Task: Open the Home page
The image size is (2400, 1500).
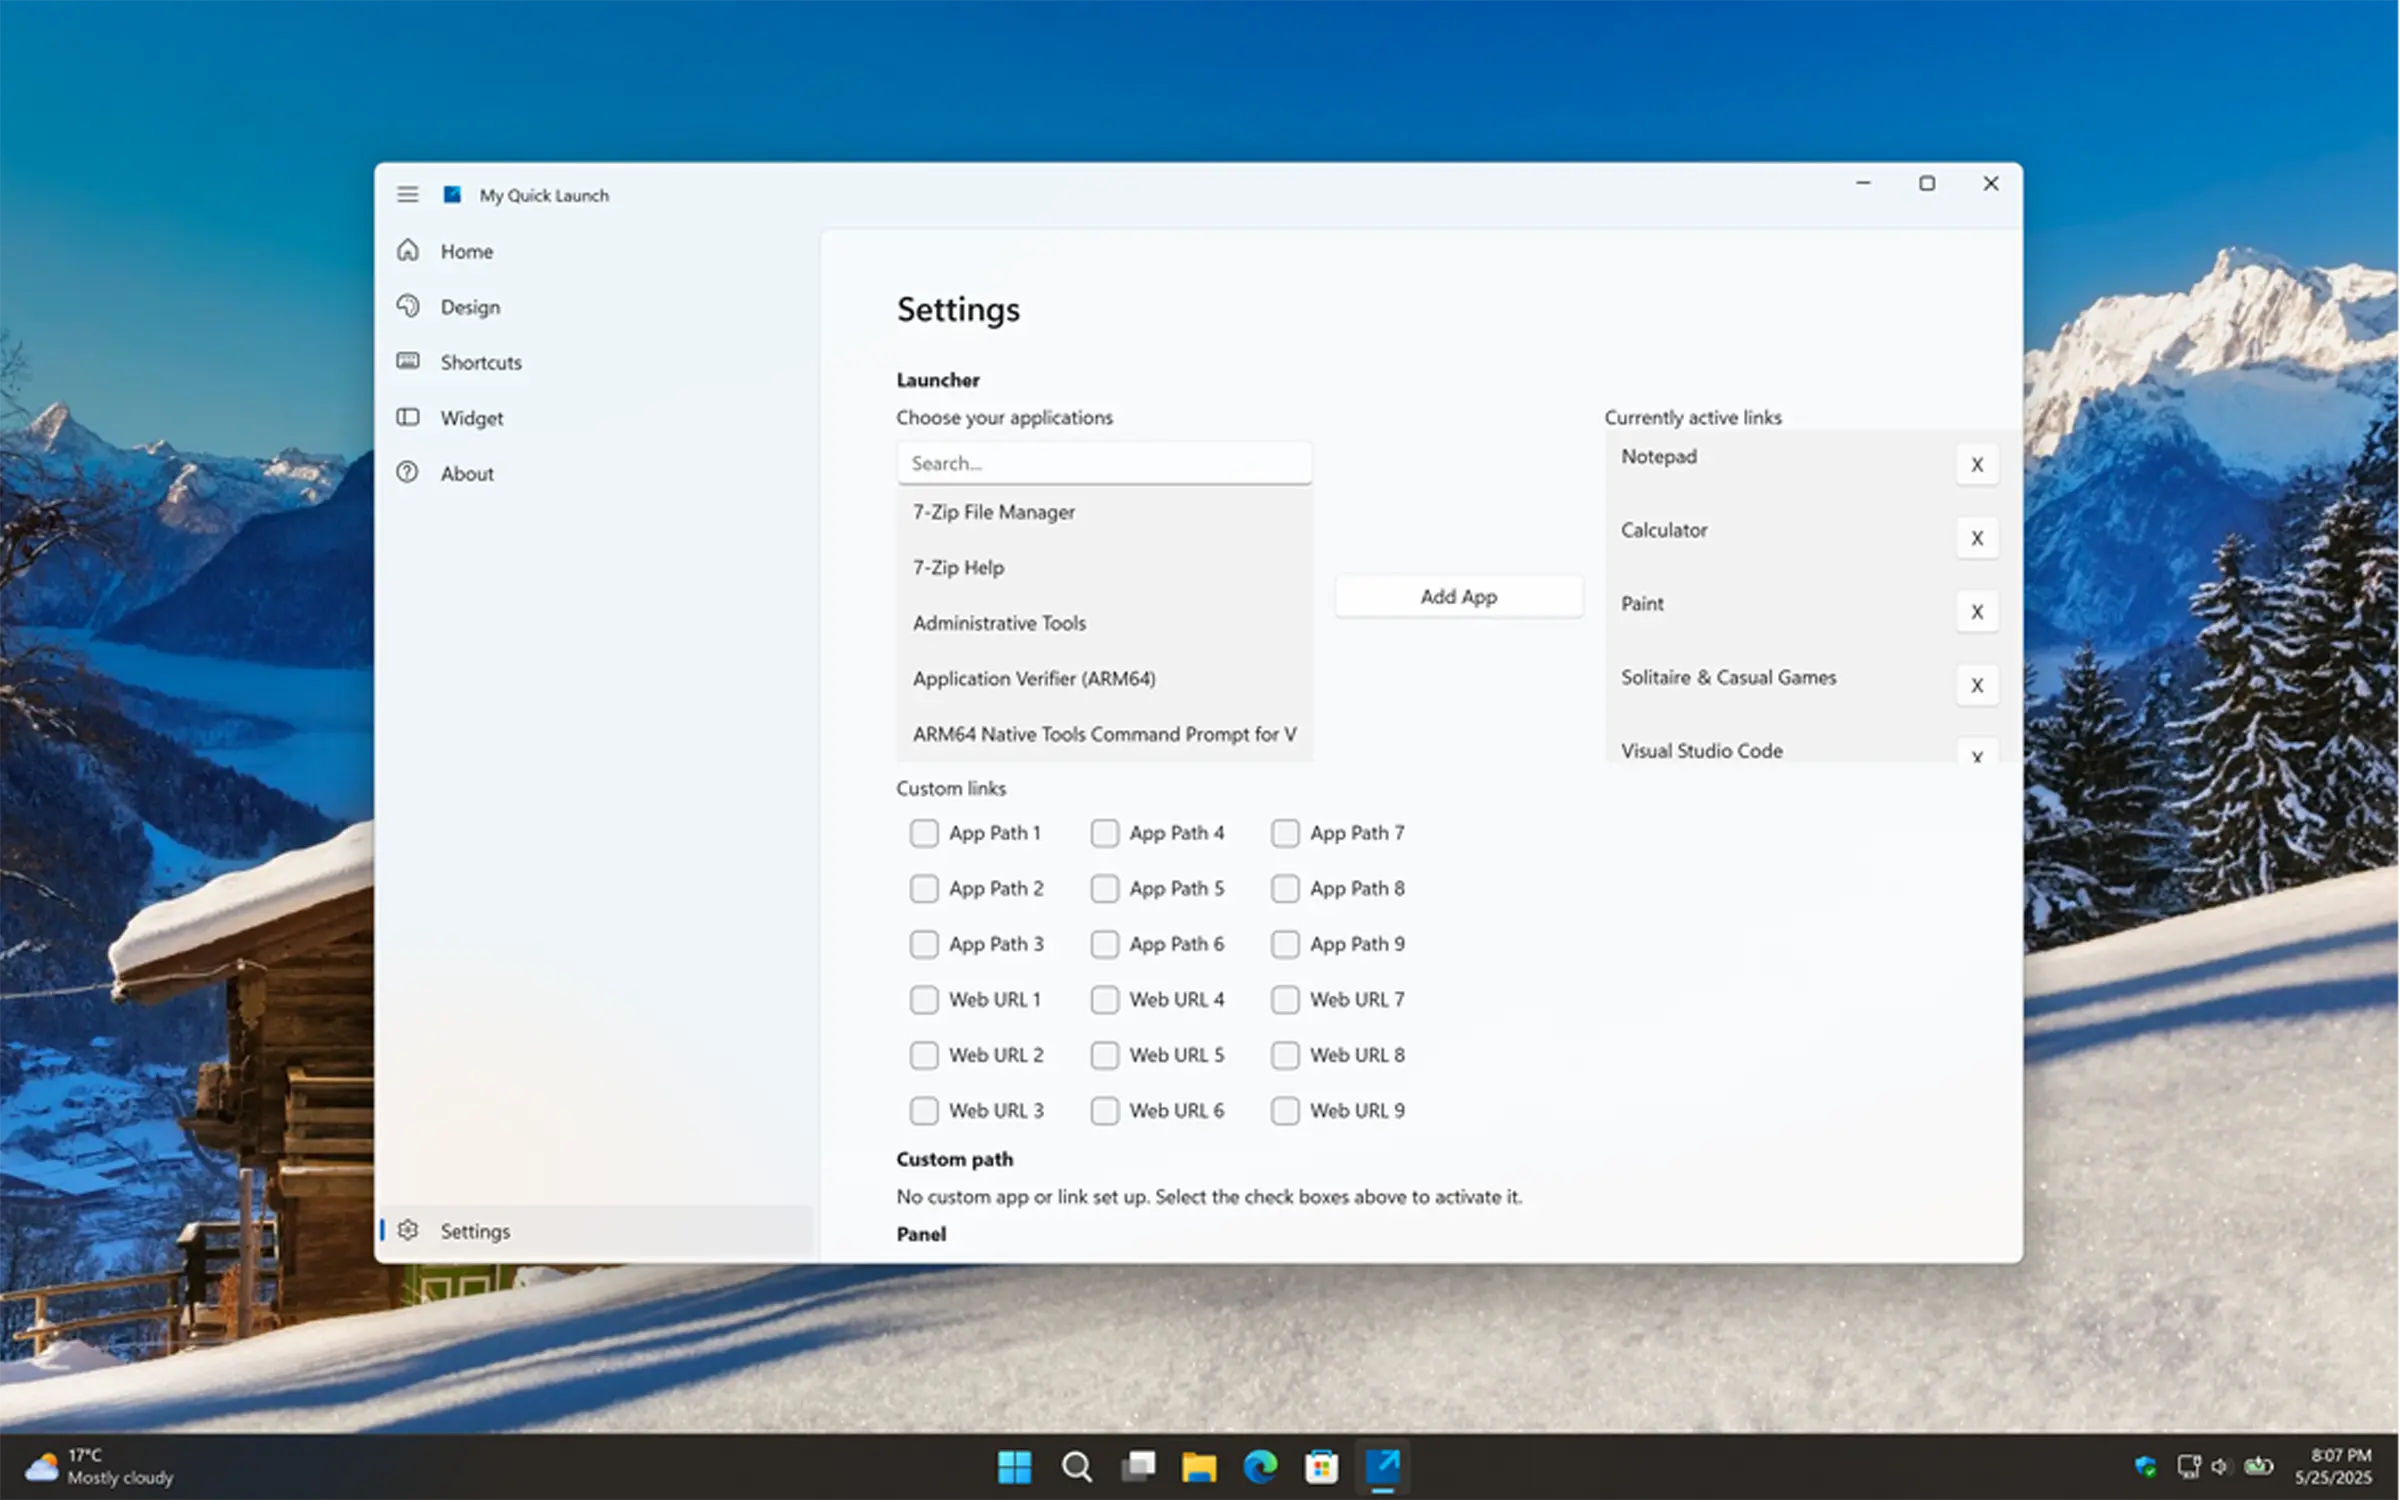Action: (598, 251)
